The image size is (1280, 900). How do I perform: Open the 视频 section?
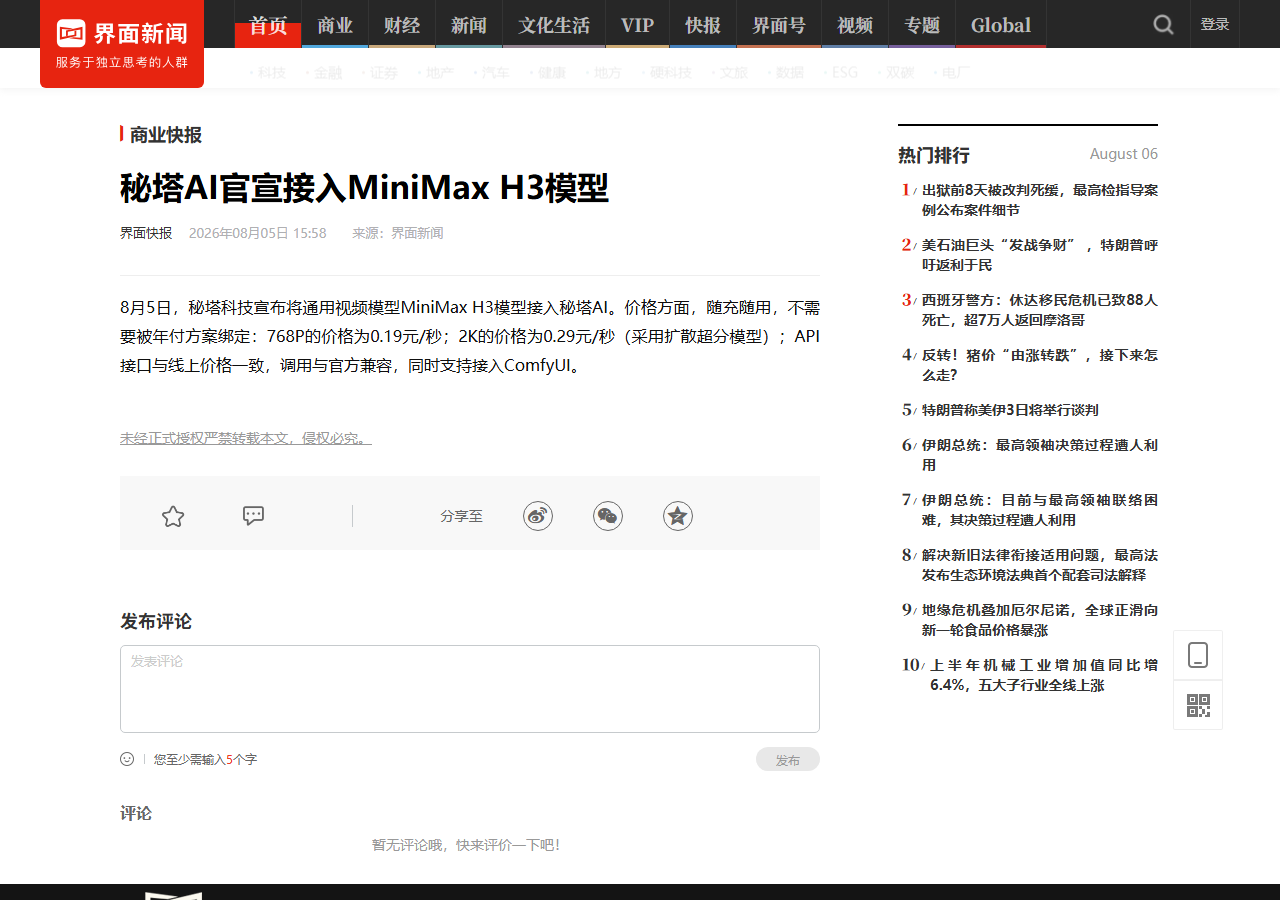tap(855, 25)
